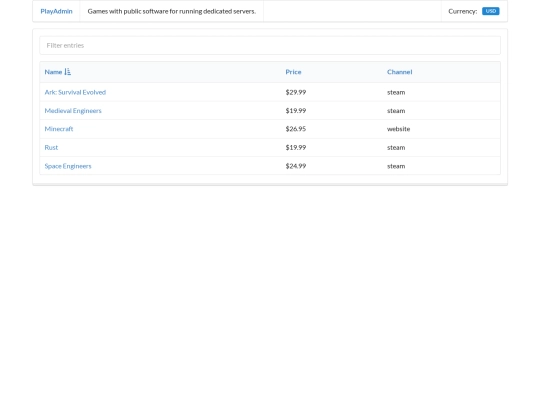Viewport: 540px width, 405px height.
Task: Select the $24.99 price cell
Action: (296, 166)
